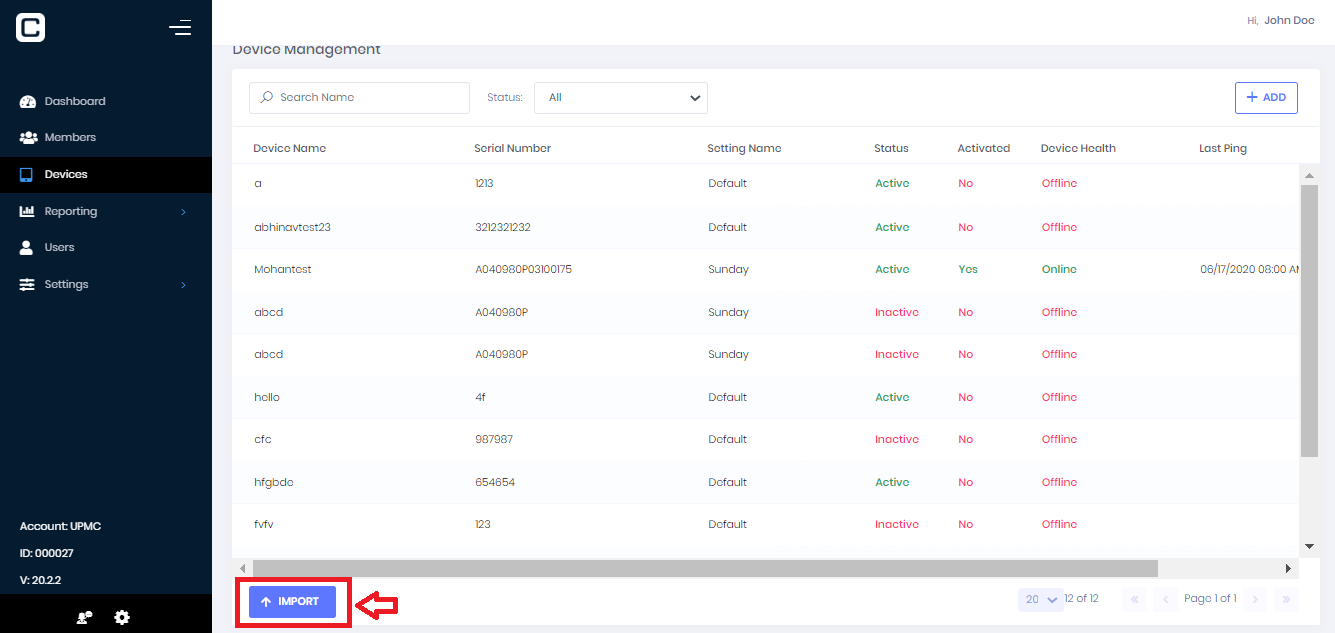Sort by the Activated column header

tap(984, 148)
